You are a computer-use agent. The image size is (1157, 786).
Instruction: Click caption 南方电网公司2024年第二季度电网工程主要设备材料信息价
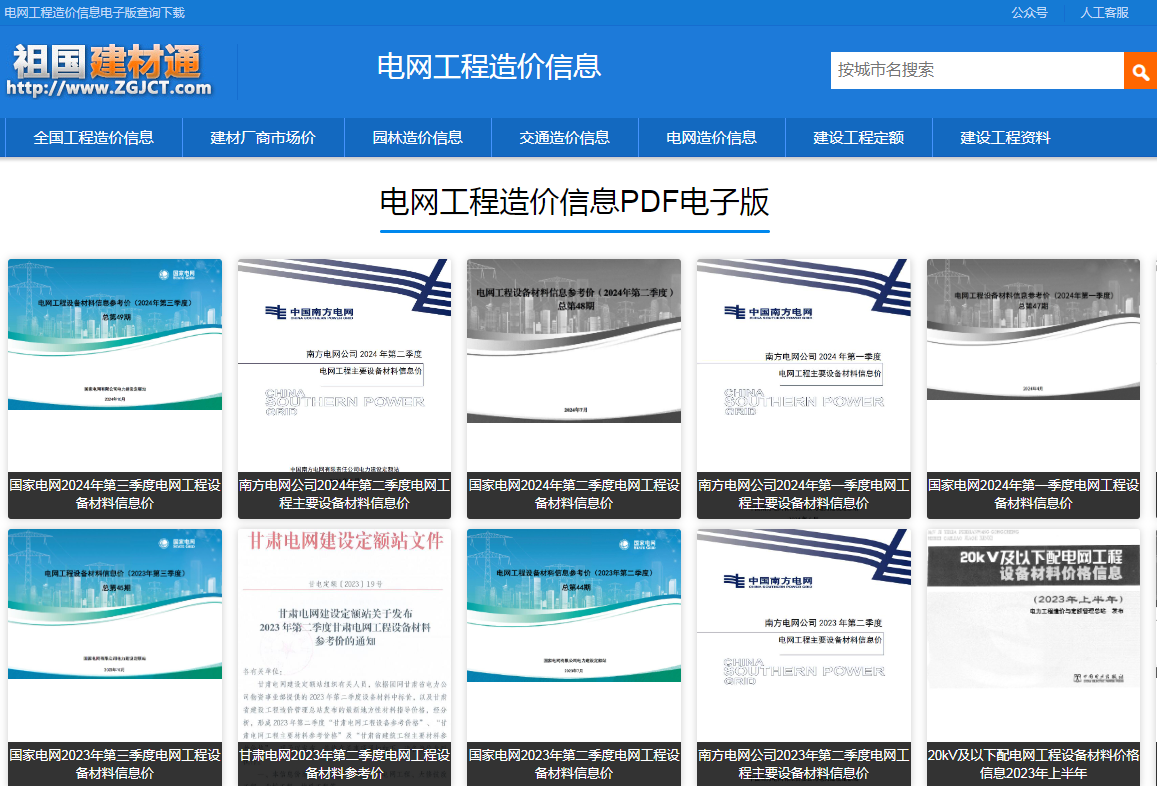pyautogui.click(x=345, y=494)
